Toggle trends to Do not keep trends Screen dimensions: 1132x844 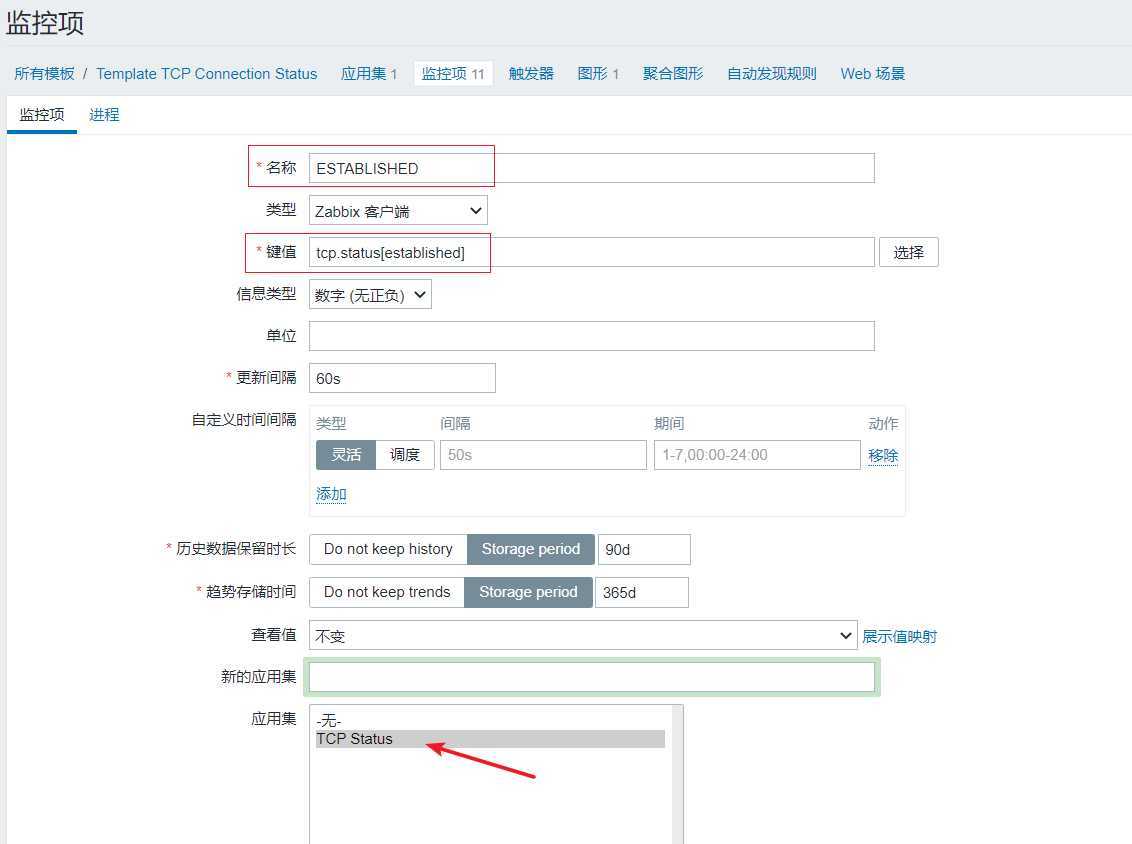tap(385, 592)
